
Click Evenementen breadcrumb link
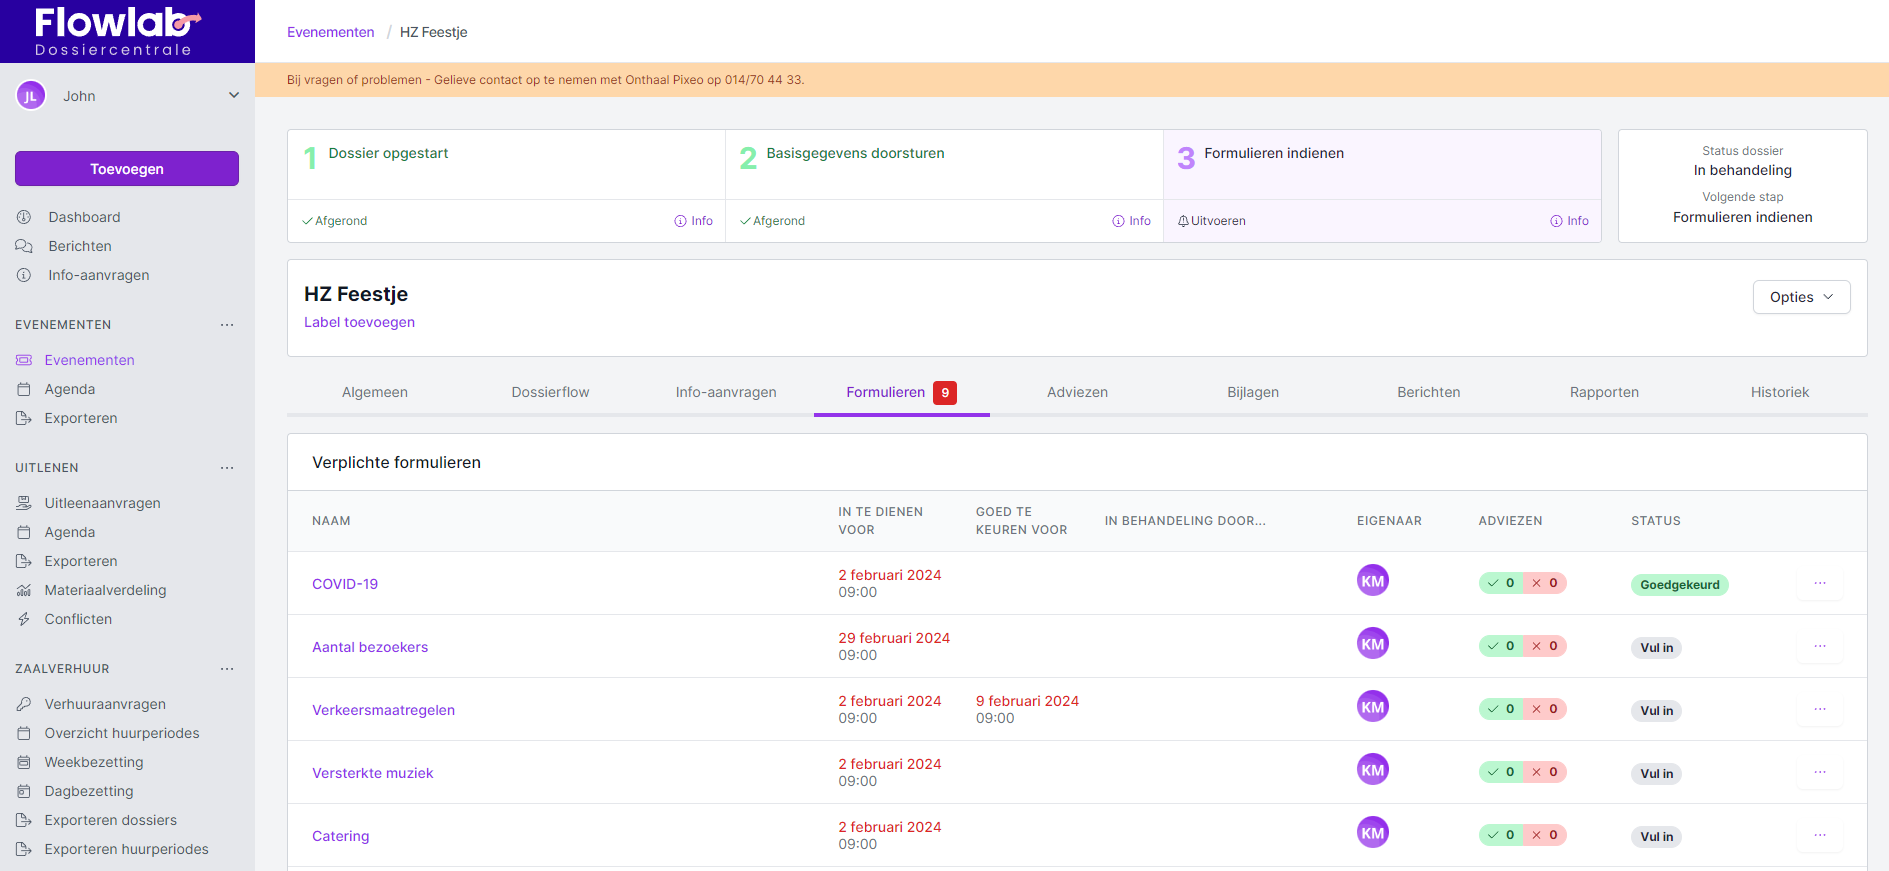pos(330,32)
